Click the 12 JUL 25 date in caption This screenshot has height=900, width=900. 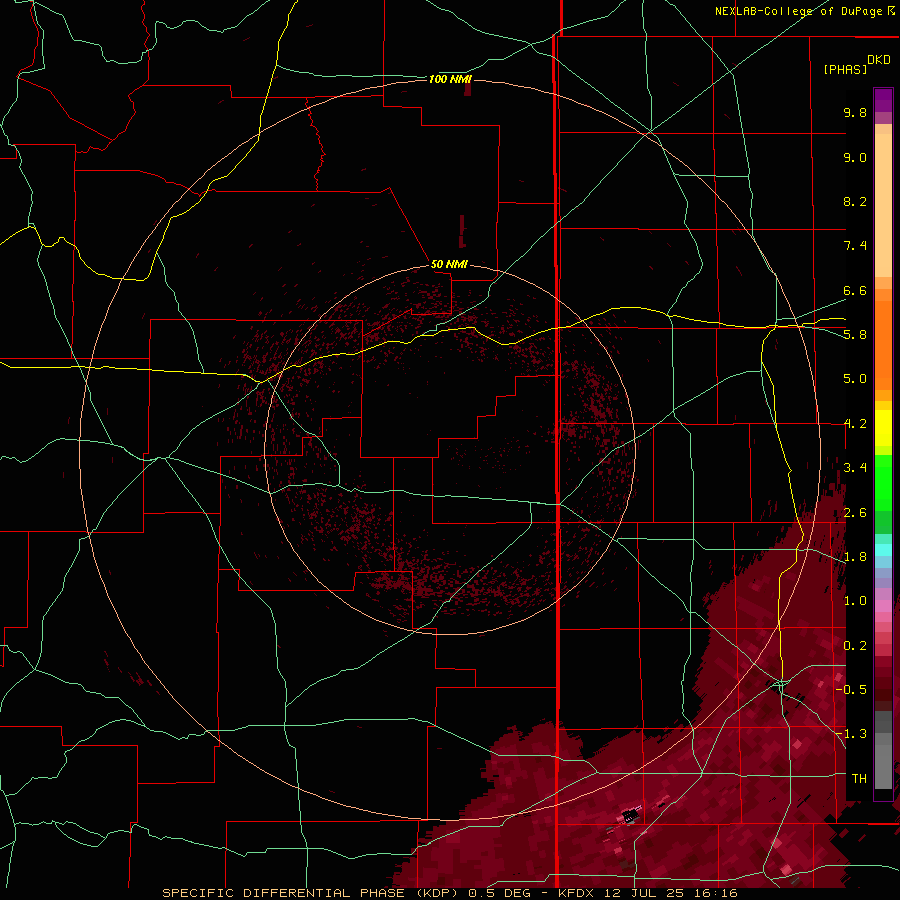(x=643, y=893)
